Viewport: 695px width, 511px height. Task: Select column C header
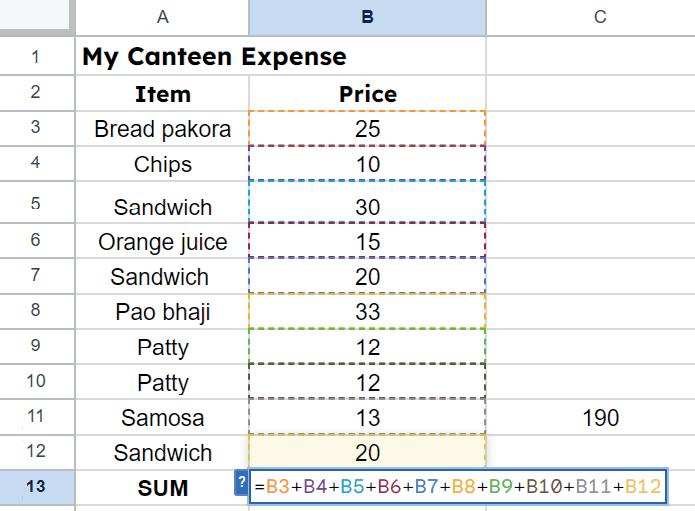(x=599, y=16)
